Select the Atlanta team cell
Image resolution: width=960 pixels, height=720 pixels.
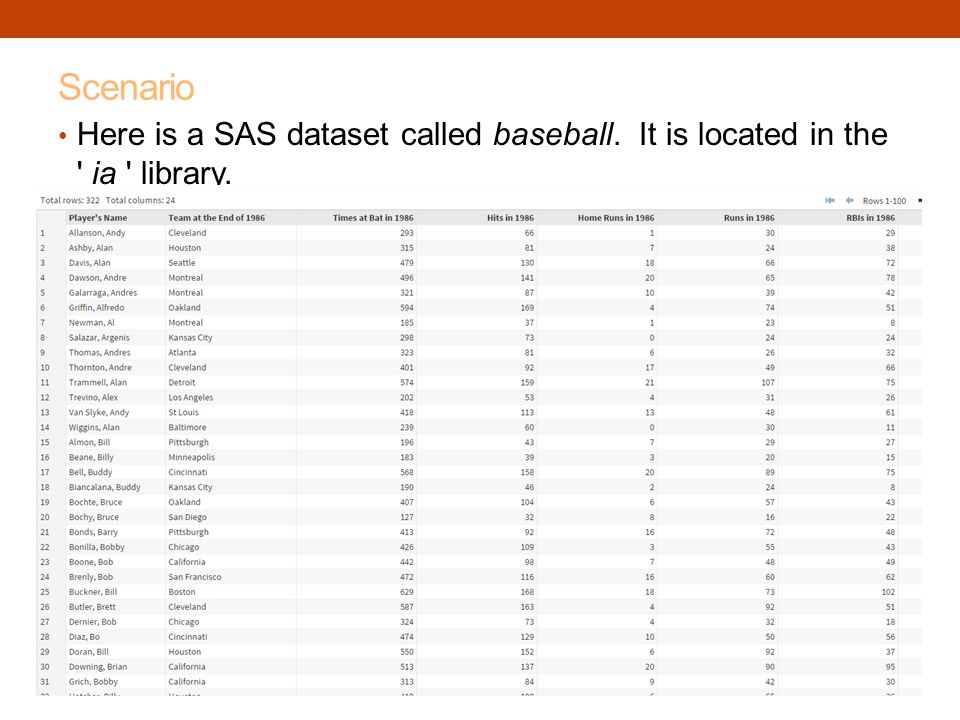click(x=182, y=353)
